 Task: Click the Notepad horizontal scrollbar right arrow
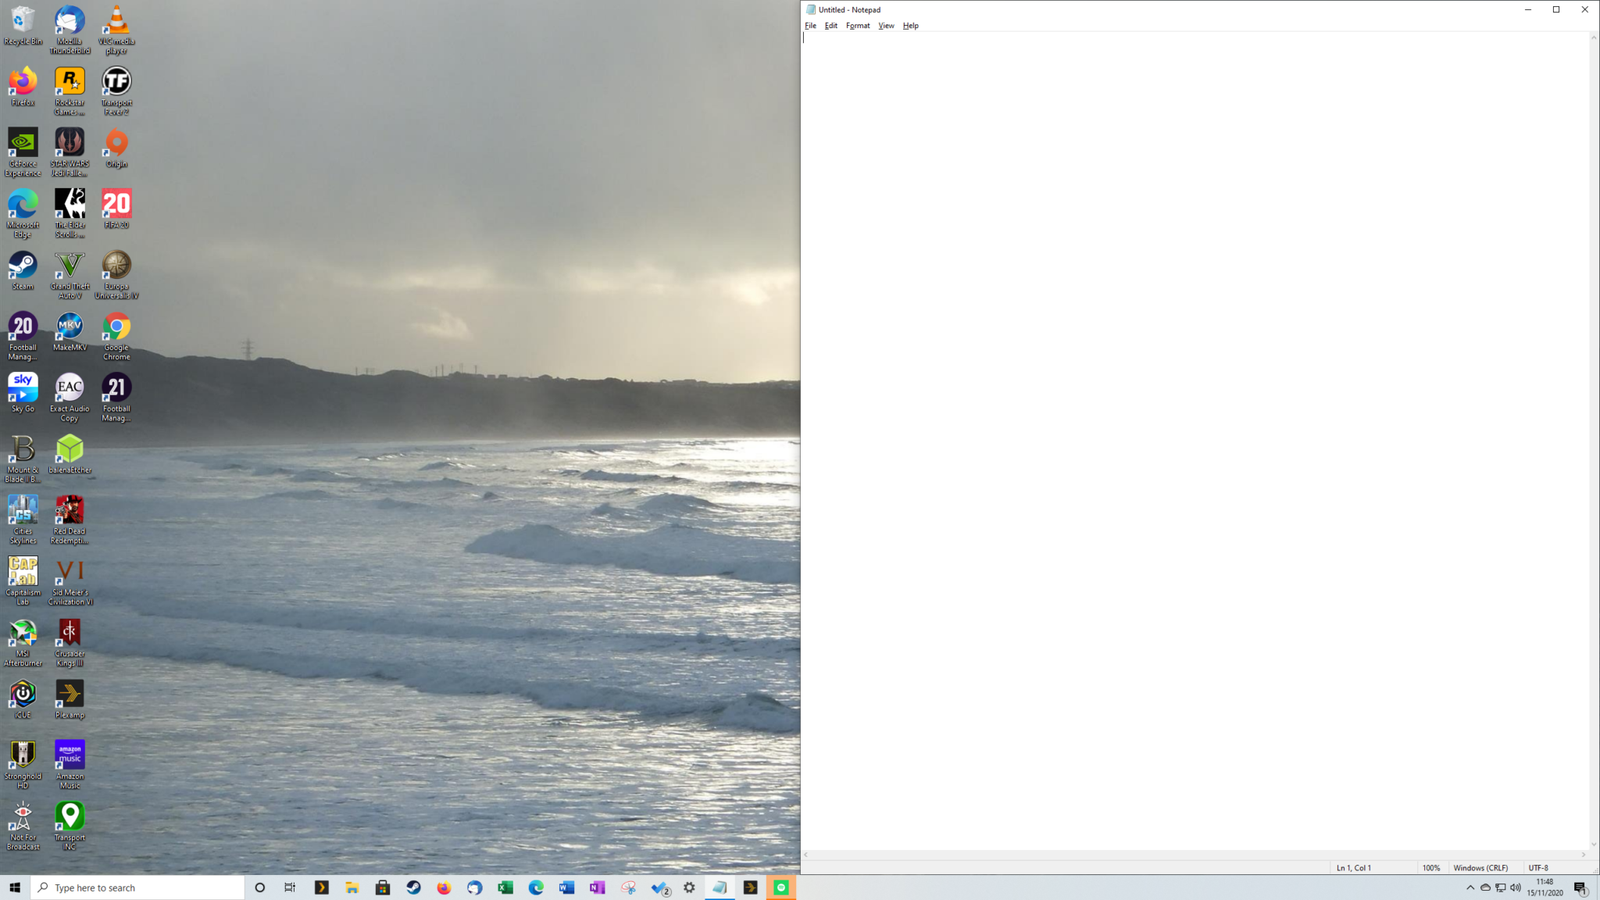[x=1583, y=855]
